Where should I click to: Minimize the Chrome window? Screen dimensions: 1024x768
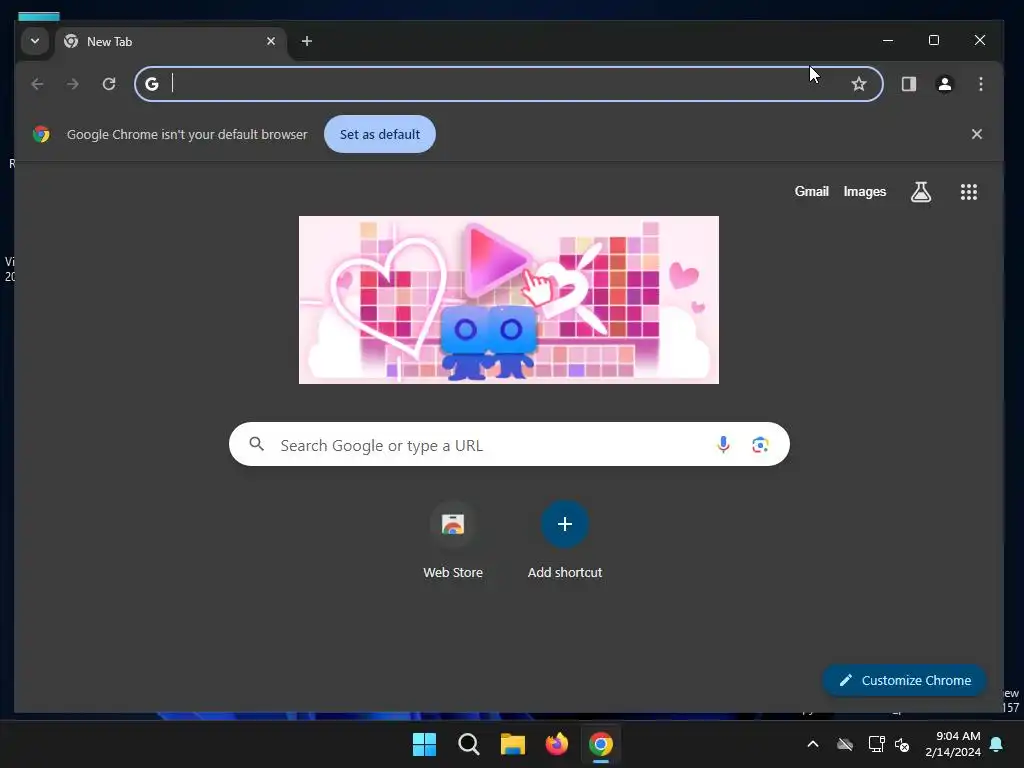pyautogui.click(x=888, y=40)
